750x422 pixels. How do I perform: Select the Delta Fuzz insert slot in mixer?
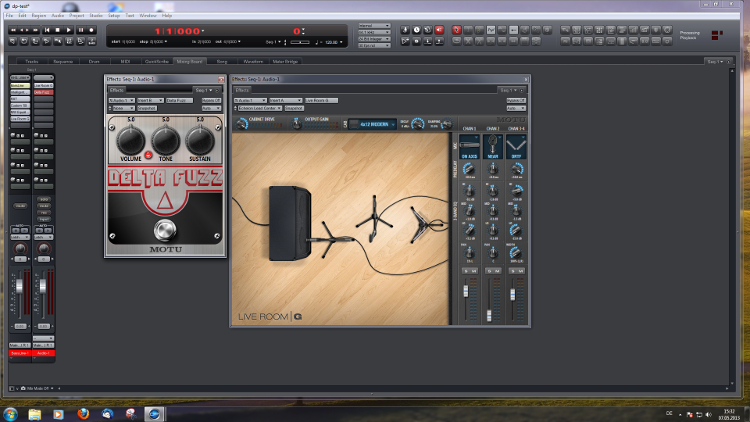tap(44, 92)
